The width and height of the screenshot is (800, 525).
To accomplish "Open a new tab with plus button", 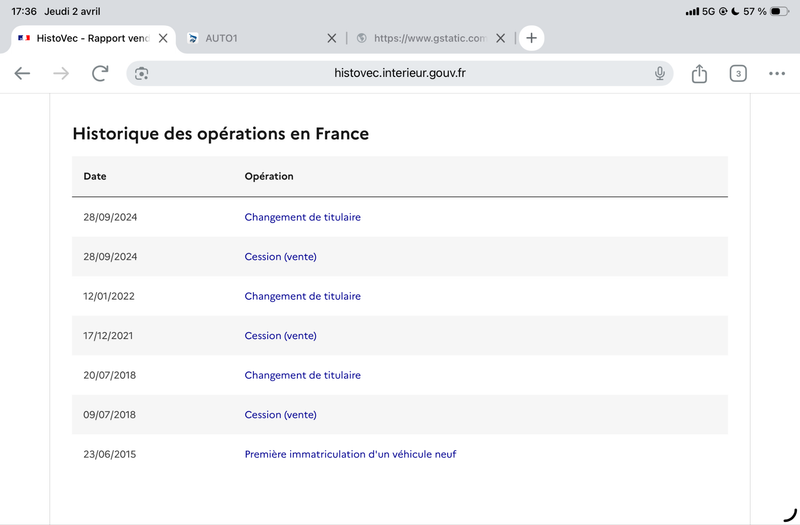I will (x=531, y=38).
